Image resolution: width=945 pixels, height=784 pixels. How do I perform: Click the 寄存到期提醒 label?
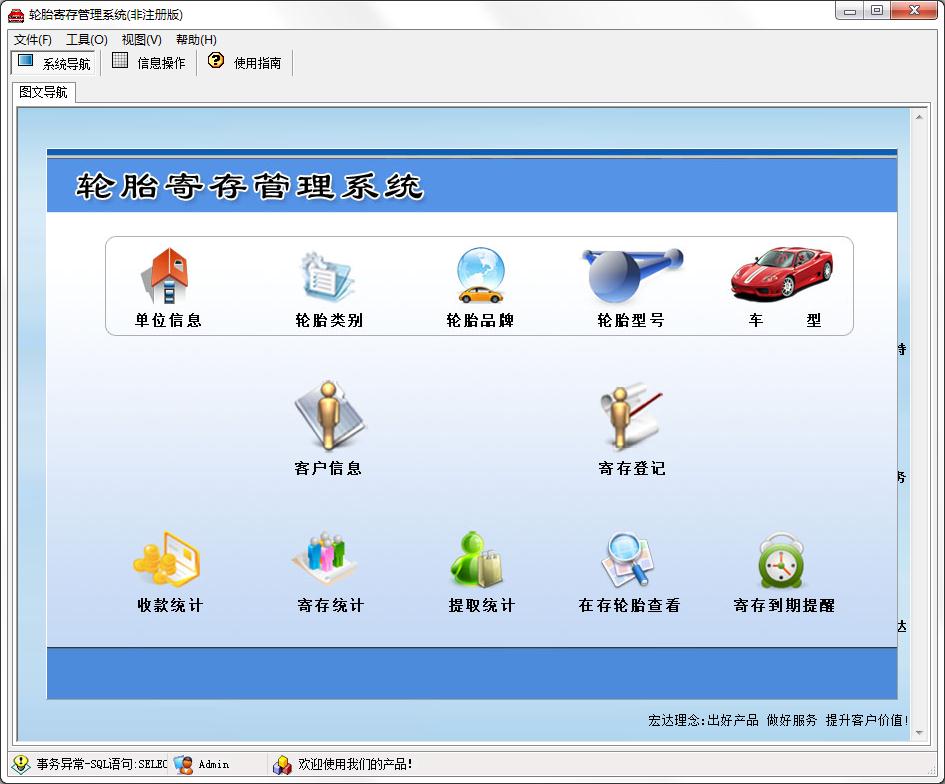784,605
